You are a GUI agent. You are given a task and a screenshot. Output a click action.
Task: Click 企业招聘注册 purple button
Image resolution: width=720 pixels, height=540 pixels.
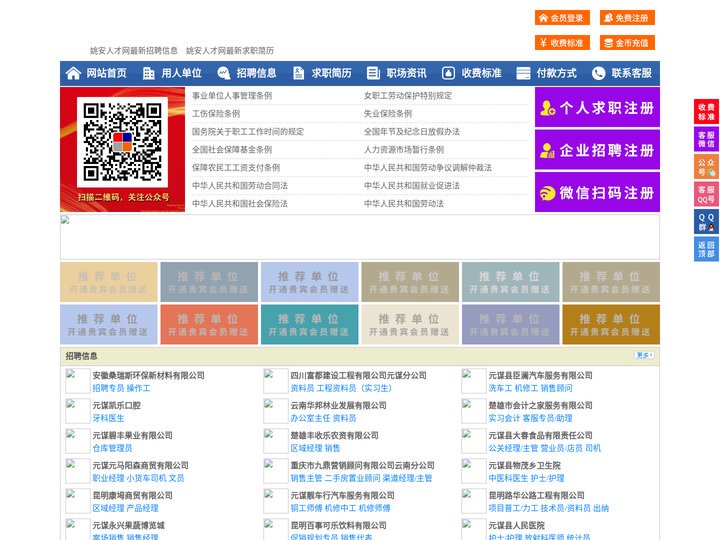tap(597, 150)
